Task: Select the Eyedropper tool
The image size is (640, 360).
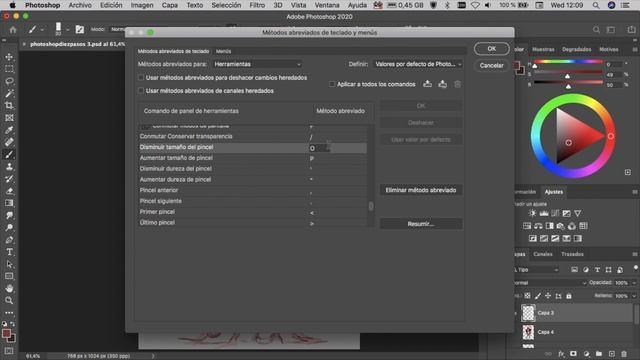Action: coord(9,130)
